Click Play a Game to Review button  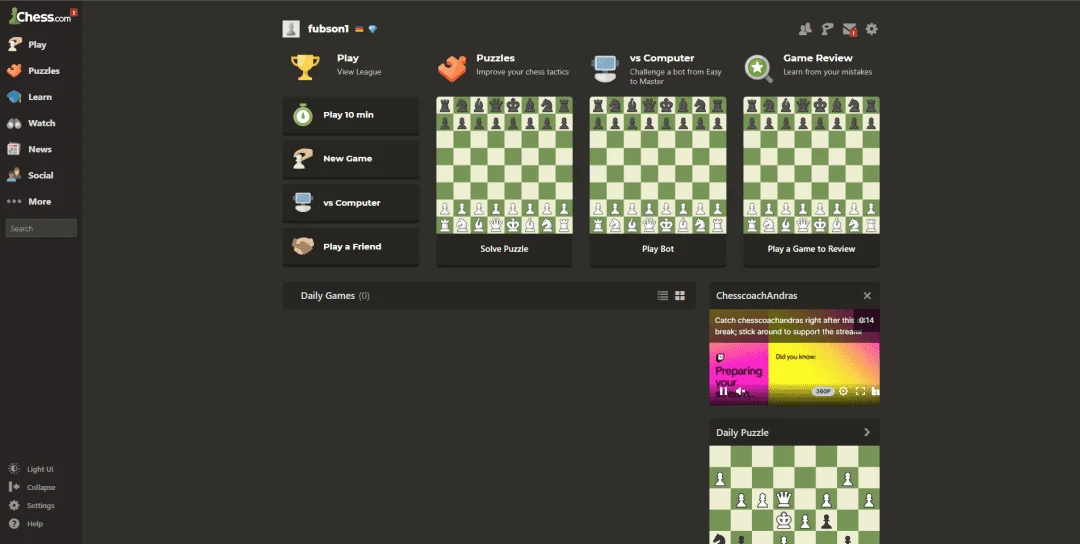(811, 249)
